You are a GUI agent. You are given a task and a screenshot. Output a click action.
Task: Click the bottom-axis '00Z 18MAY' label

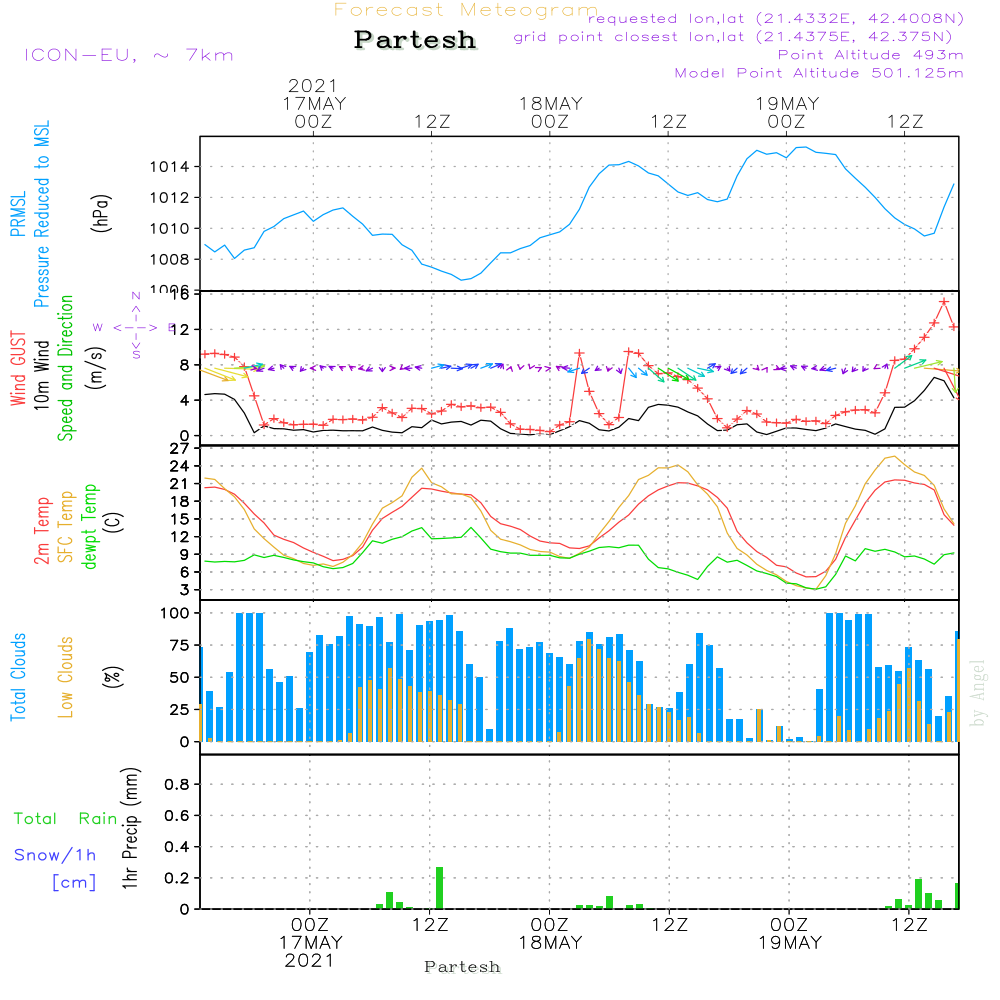click(550, 934)
